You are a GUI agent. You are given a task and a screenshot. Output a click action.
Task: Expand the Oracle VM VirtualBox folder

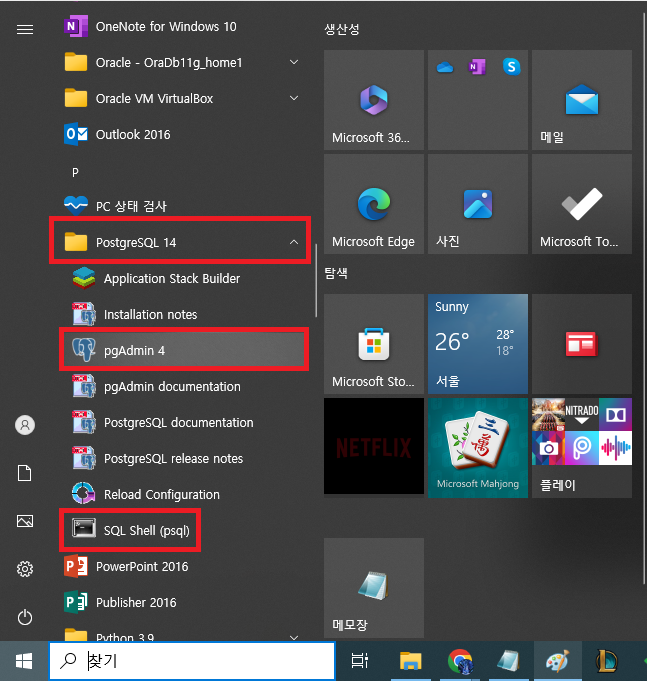182,99
